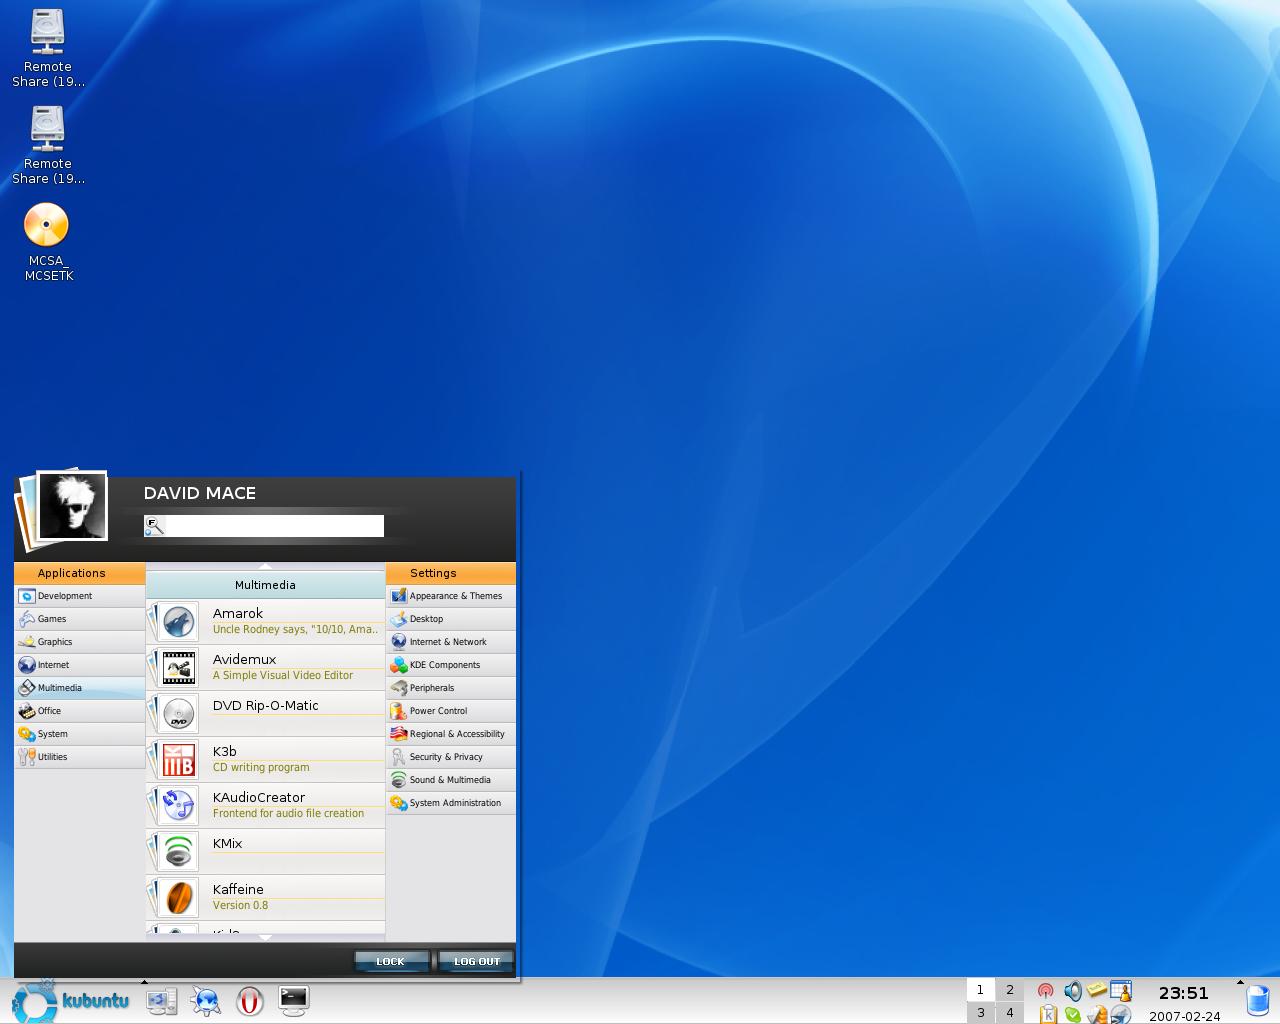Launch the KMix sound mixer
This screenshot has width=1280, height=1024.
(265, 851)
